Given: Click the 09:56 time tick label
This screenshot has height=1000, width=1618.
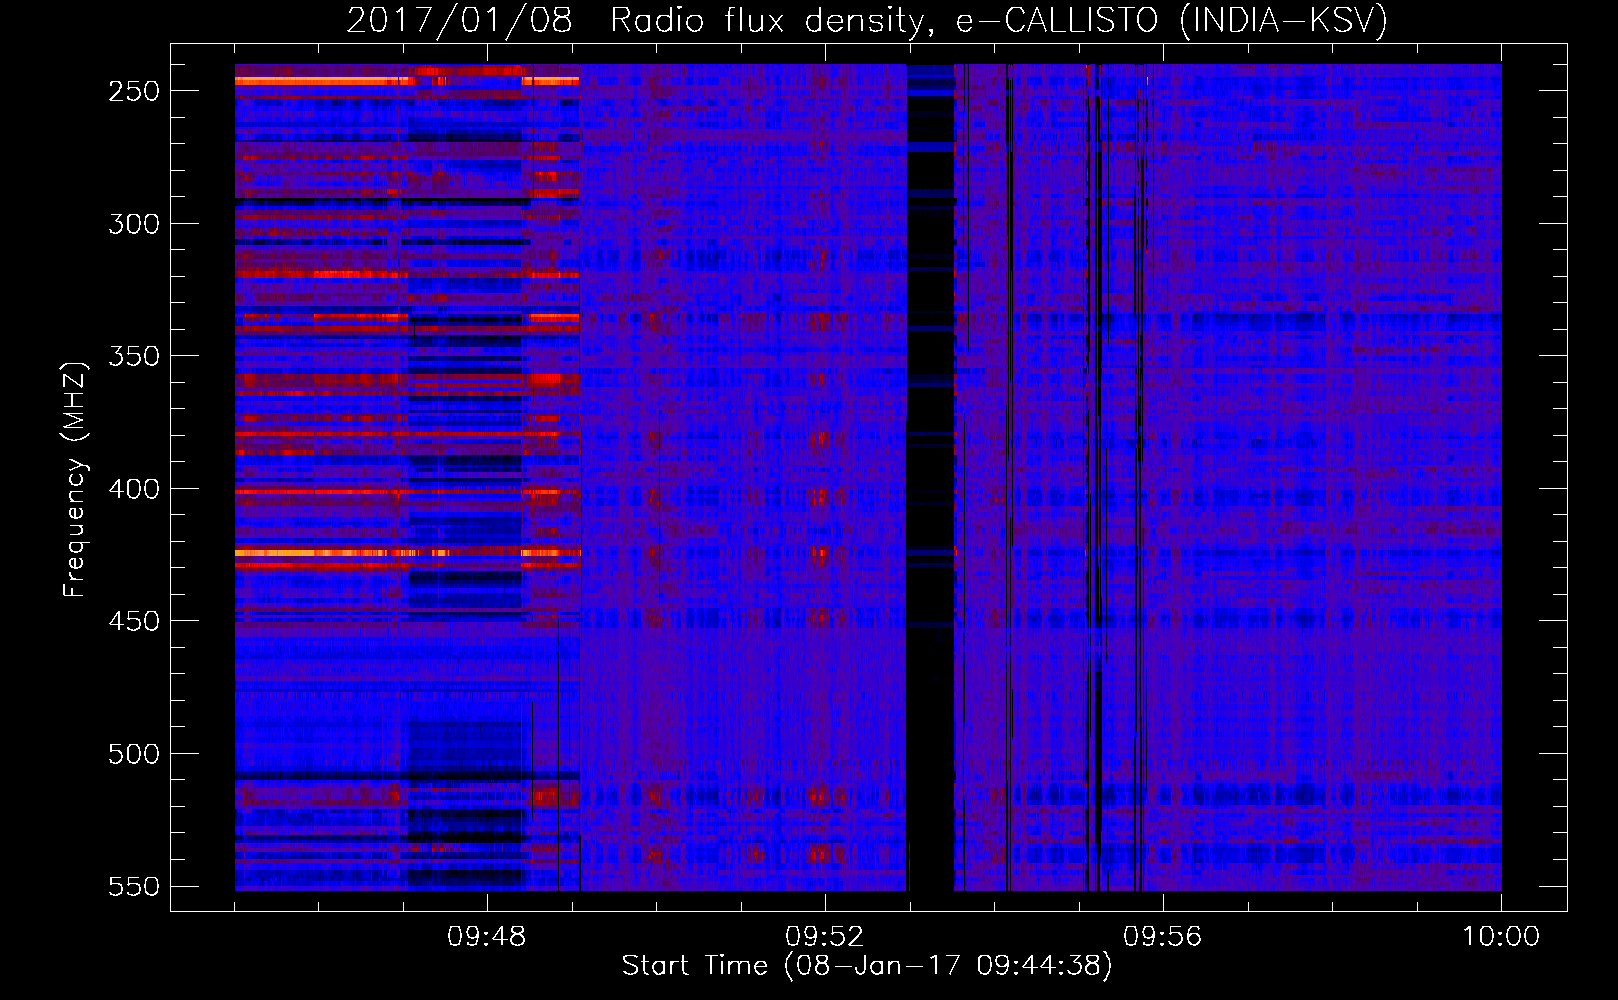Looking at the screenshot, I should pos(1163,937).
